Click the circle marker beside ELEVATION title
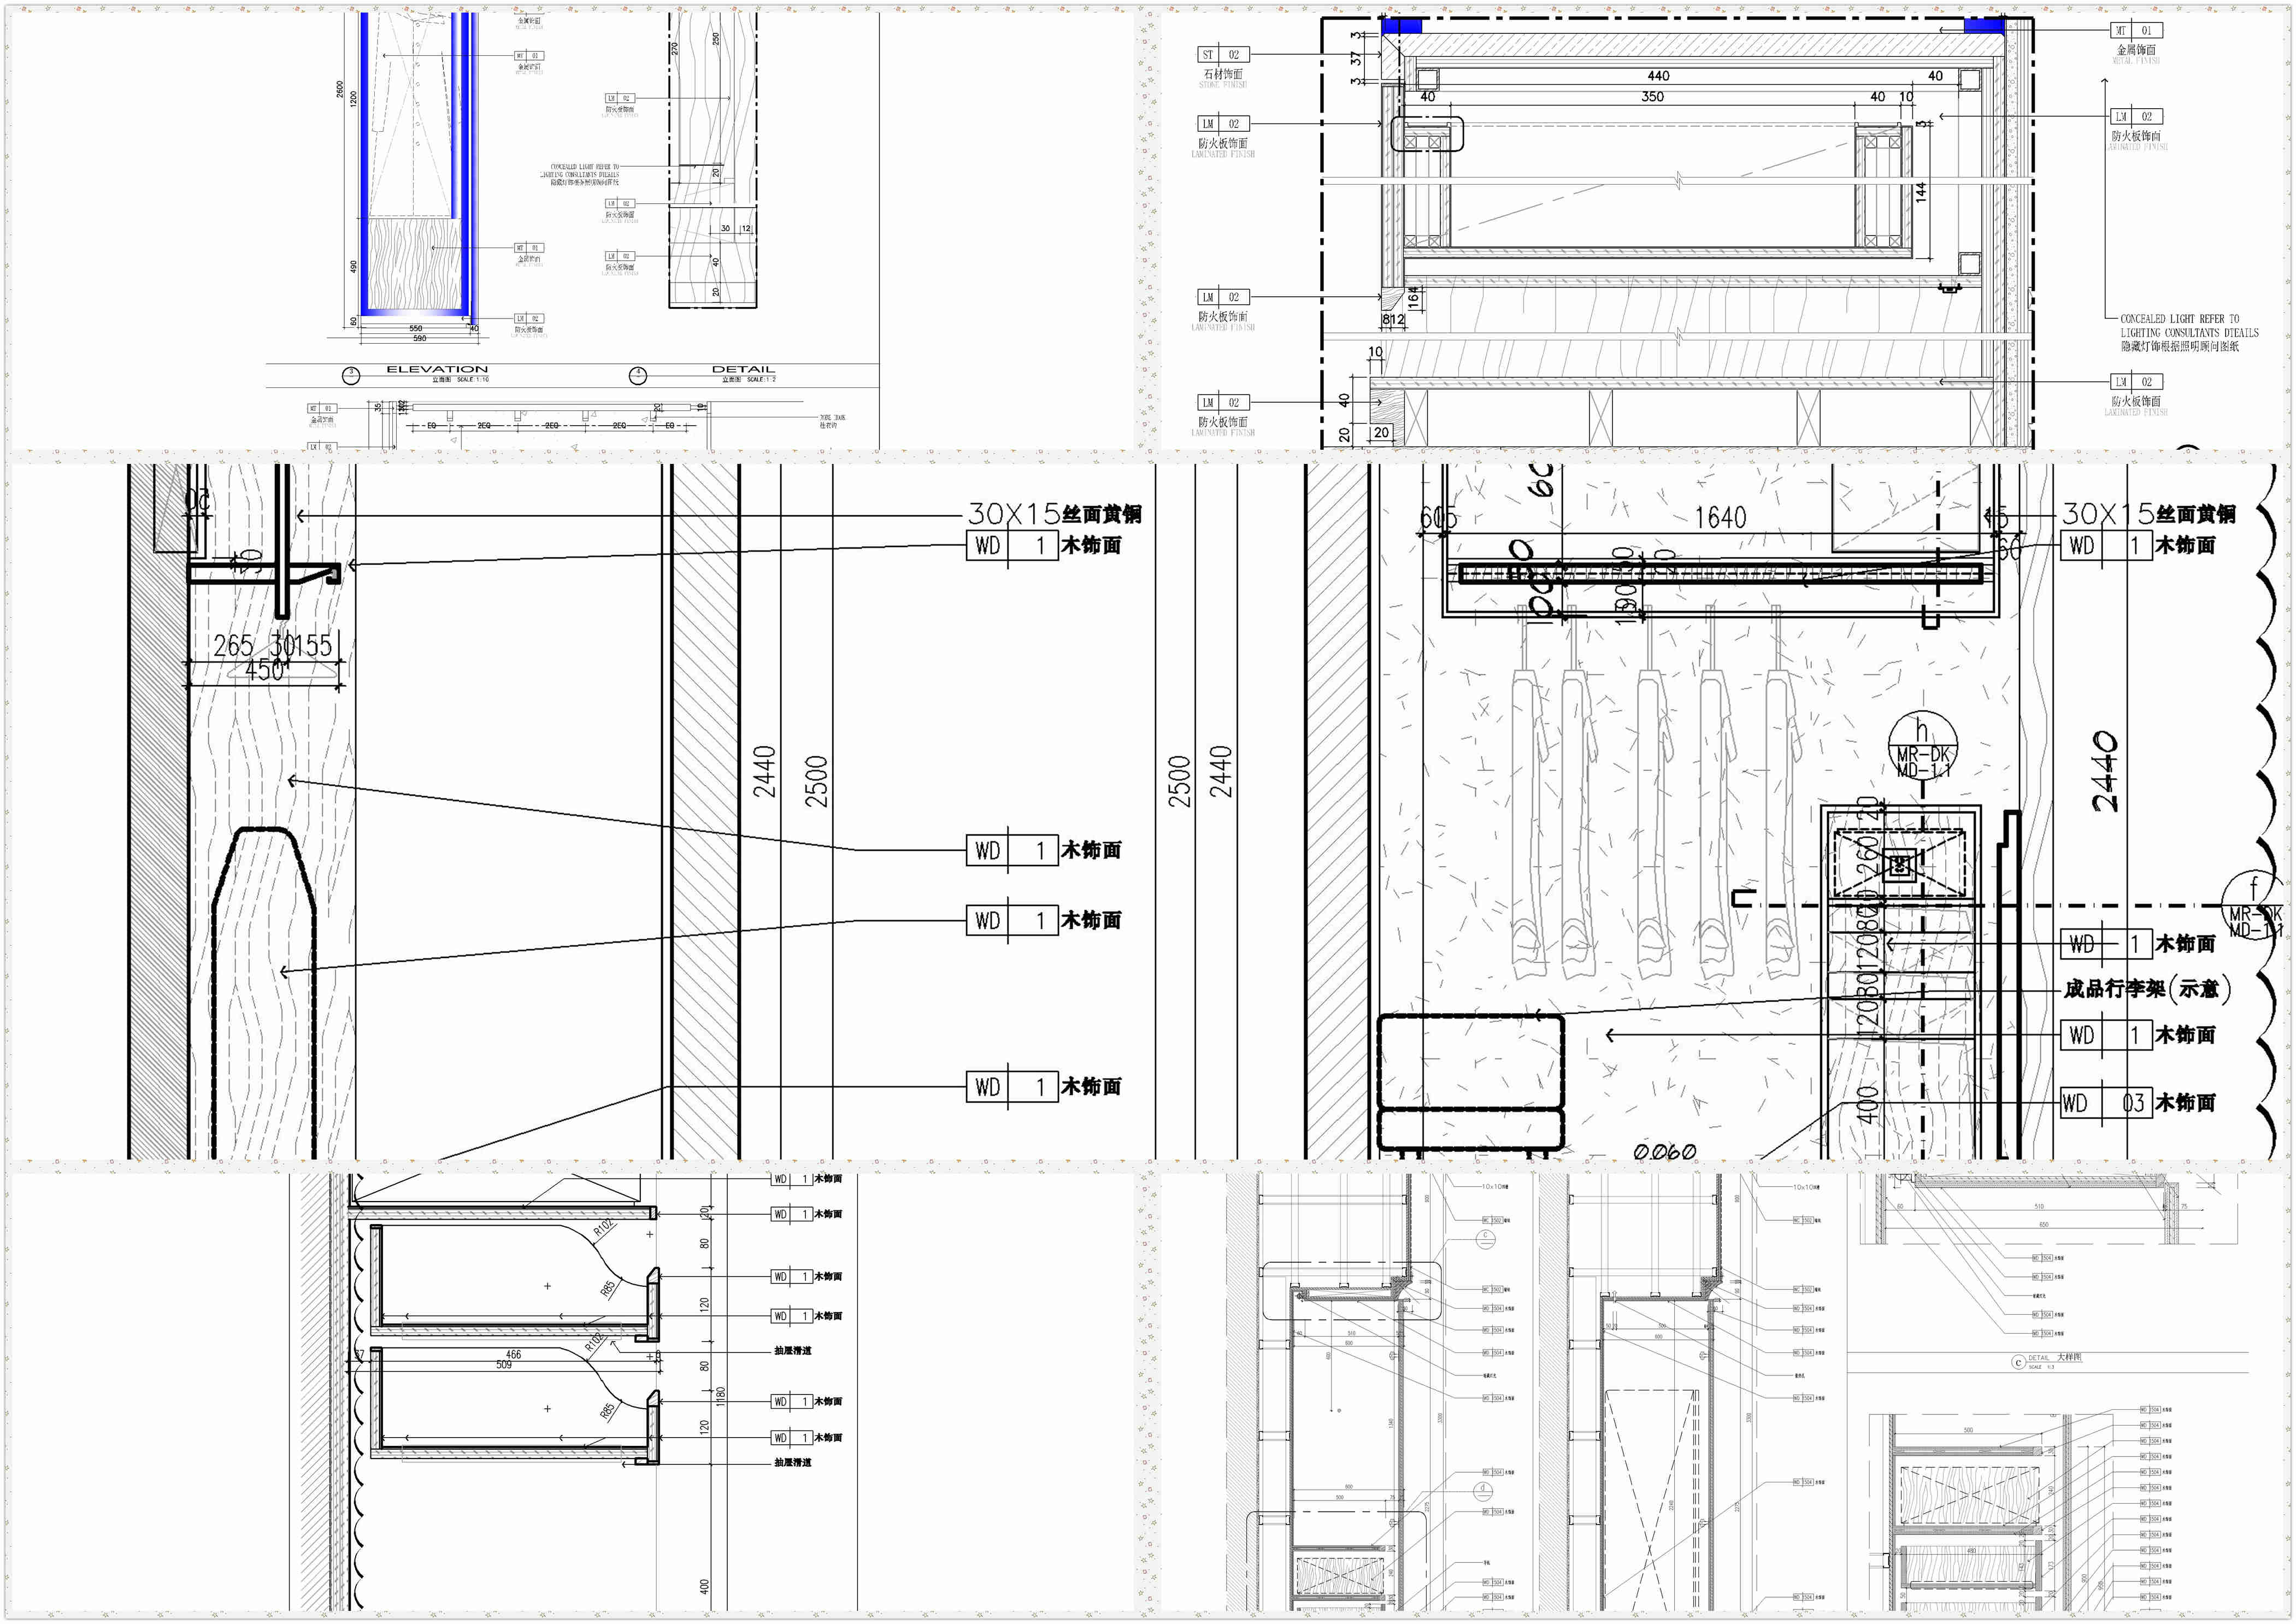 tap(351, 376)
